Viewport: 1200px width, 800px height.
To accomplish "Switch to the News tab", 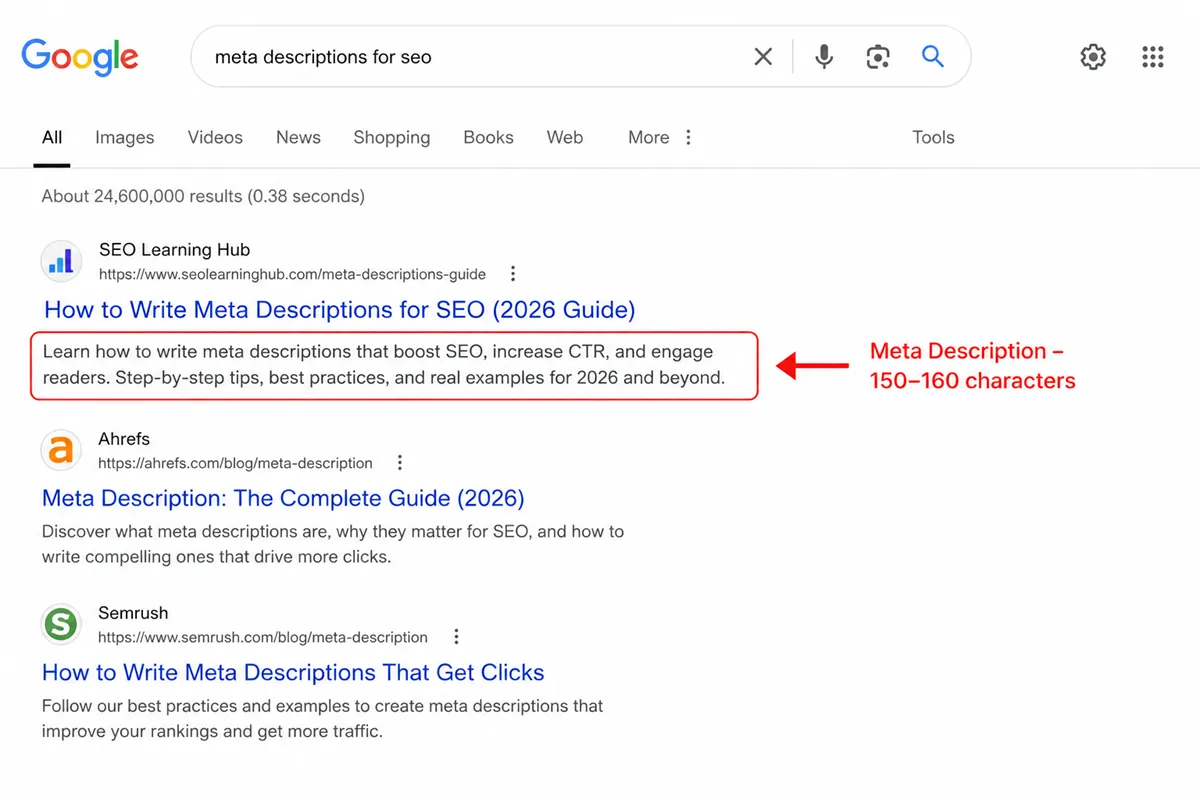I will click(x=298, y=137).
